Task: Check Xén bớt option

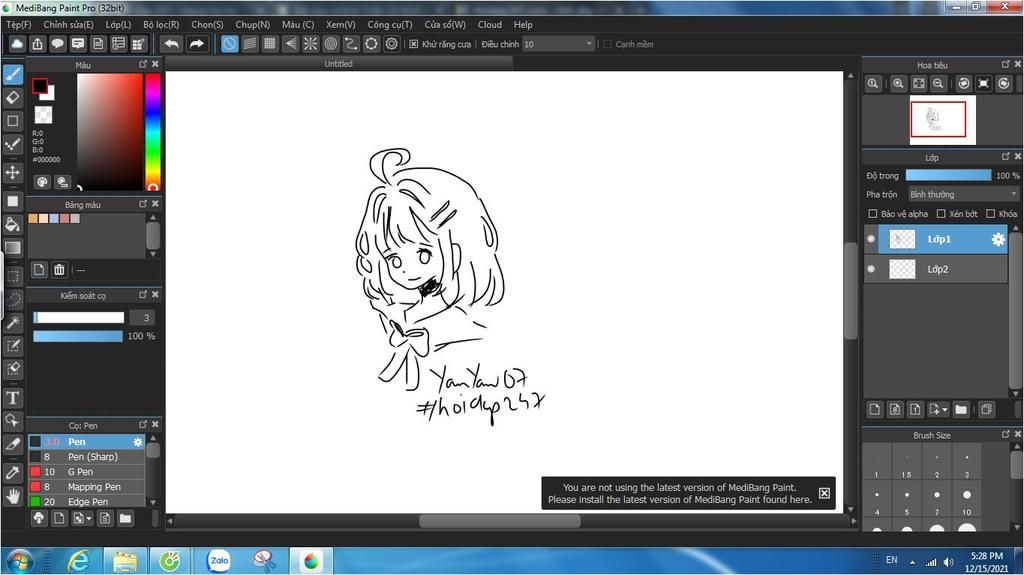Action: pos(941,214)
